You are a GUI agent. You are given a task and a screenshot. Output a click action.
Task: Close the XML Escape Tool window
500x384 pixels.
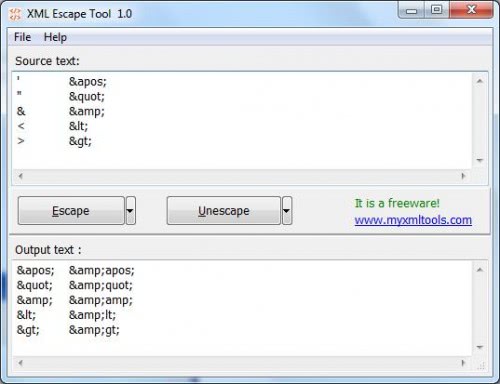pyautogui.click(x=471, y=10)
